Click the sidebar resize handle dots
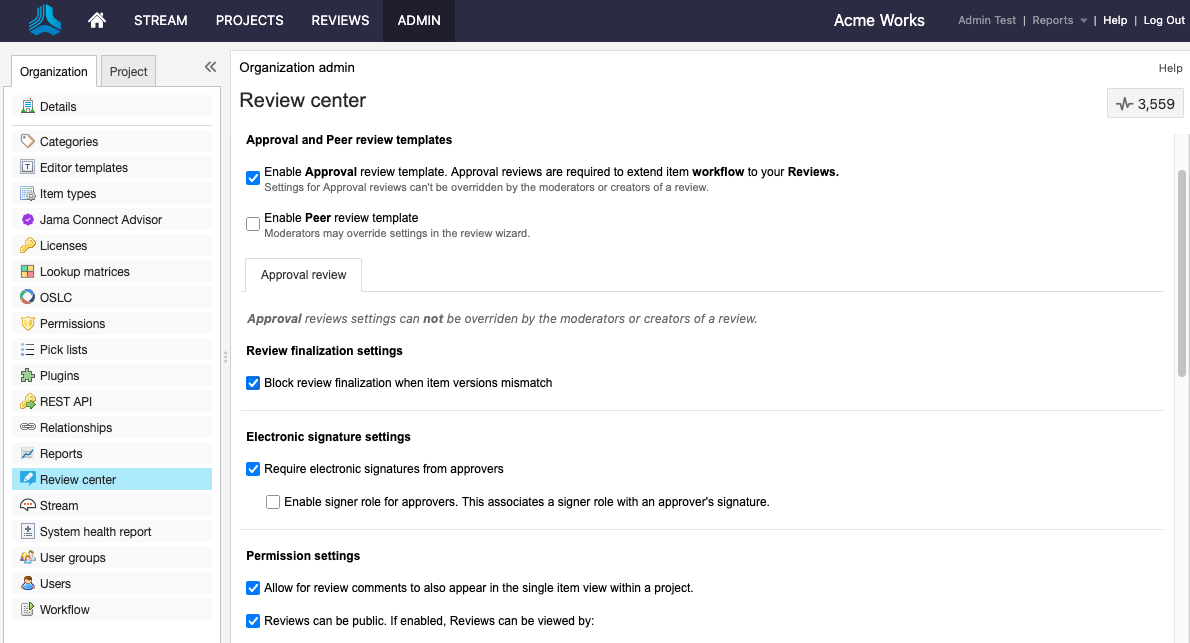Image resolution: width=1190 pixels, height=643 pixels. [x=225, y=357]
